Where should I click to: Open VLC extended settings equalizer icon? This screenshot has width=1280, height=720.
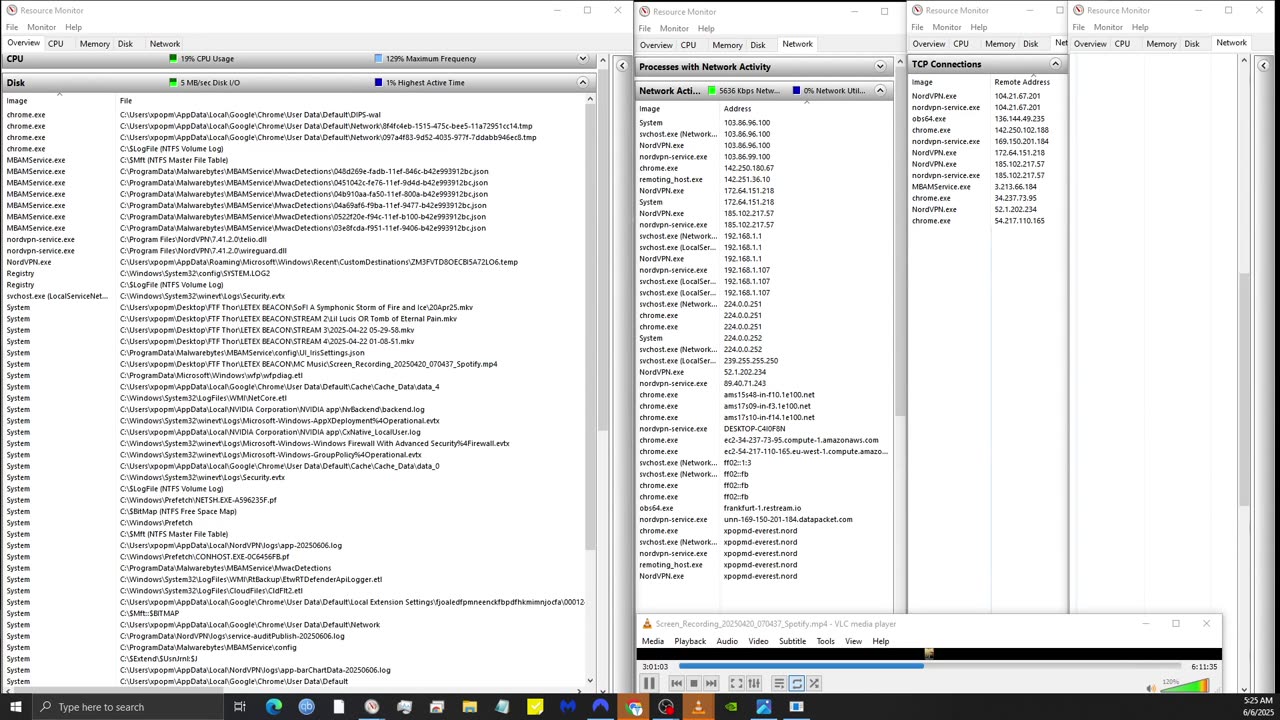pos(754,684)
